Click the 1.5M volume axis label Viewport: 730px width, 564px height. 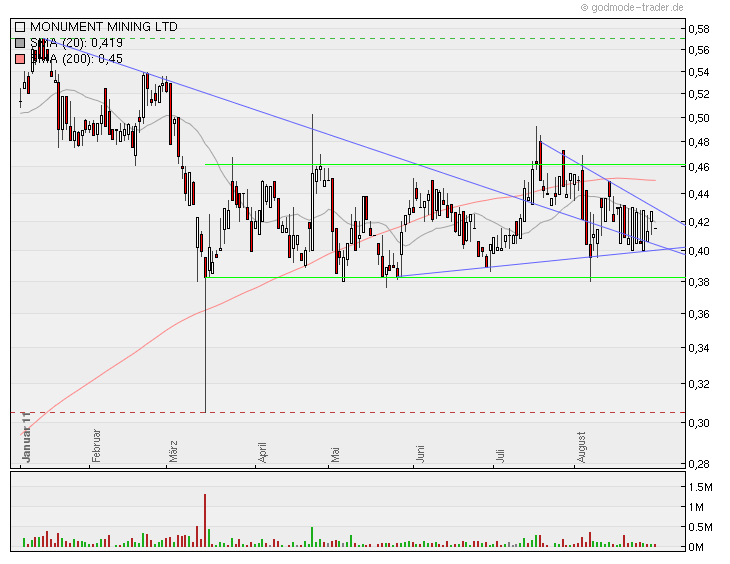[x=700, y=487]
